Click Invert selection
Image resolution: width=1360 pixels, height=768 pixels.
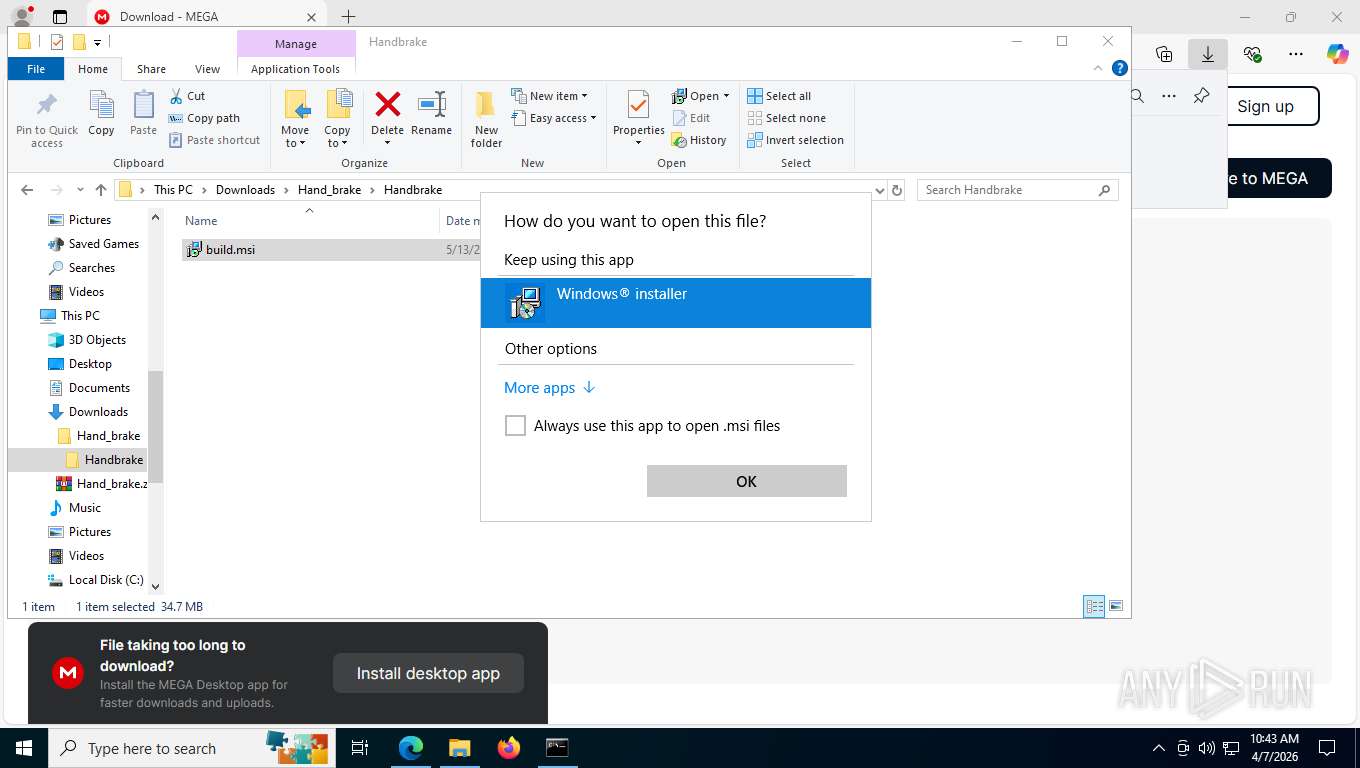(x=795, y=140)
